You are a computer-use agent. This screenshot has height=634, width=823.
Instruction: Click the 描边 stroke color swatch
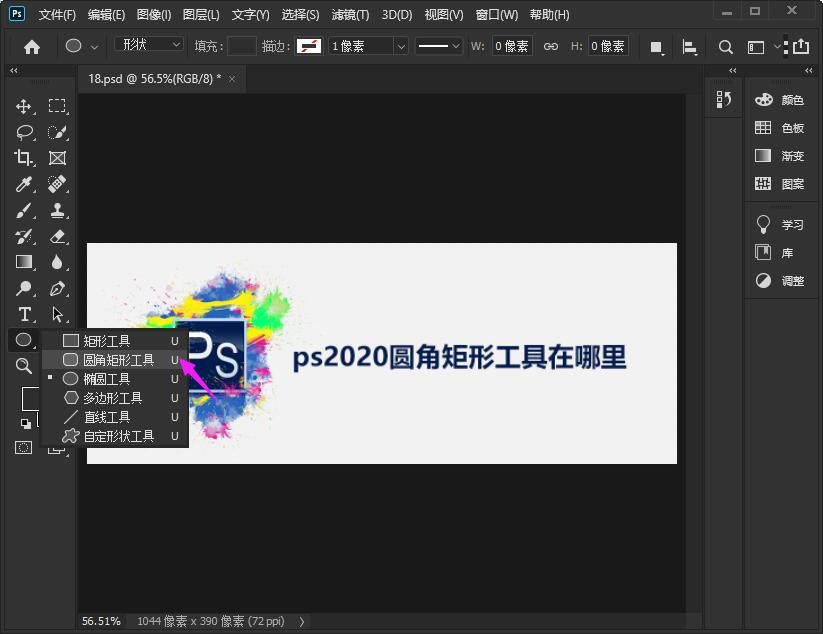click(309, 46)
